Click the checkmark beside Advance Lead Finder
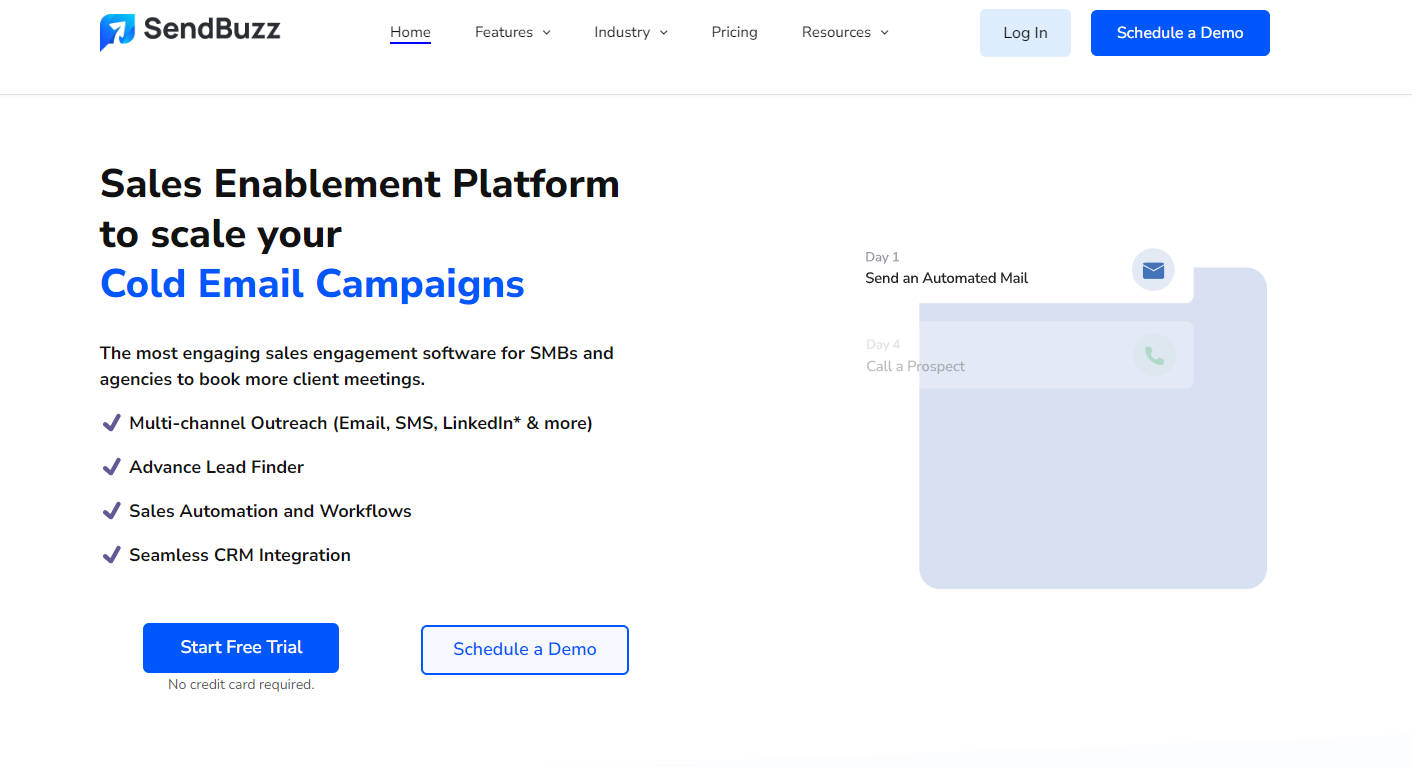Screen dimensions: 1412x767 click(112, 467)
